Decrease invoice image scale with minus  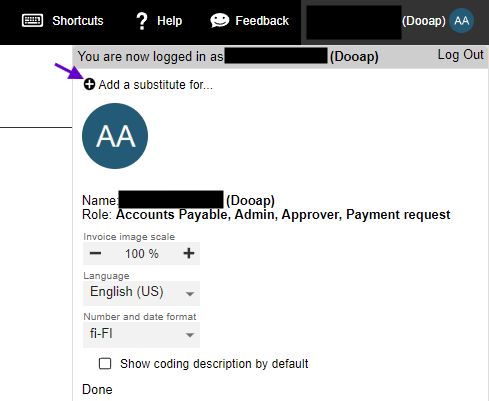[x=95, y=253]
